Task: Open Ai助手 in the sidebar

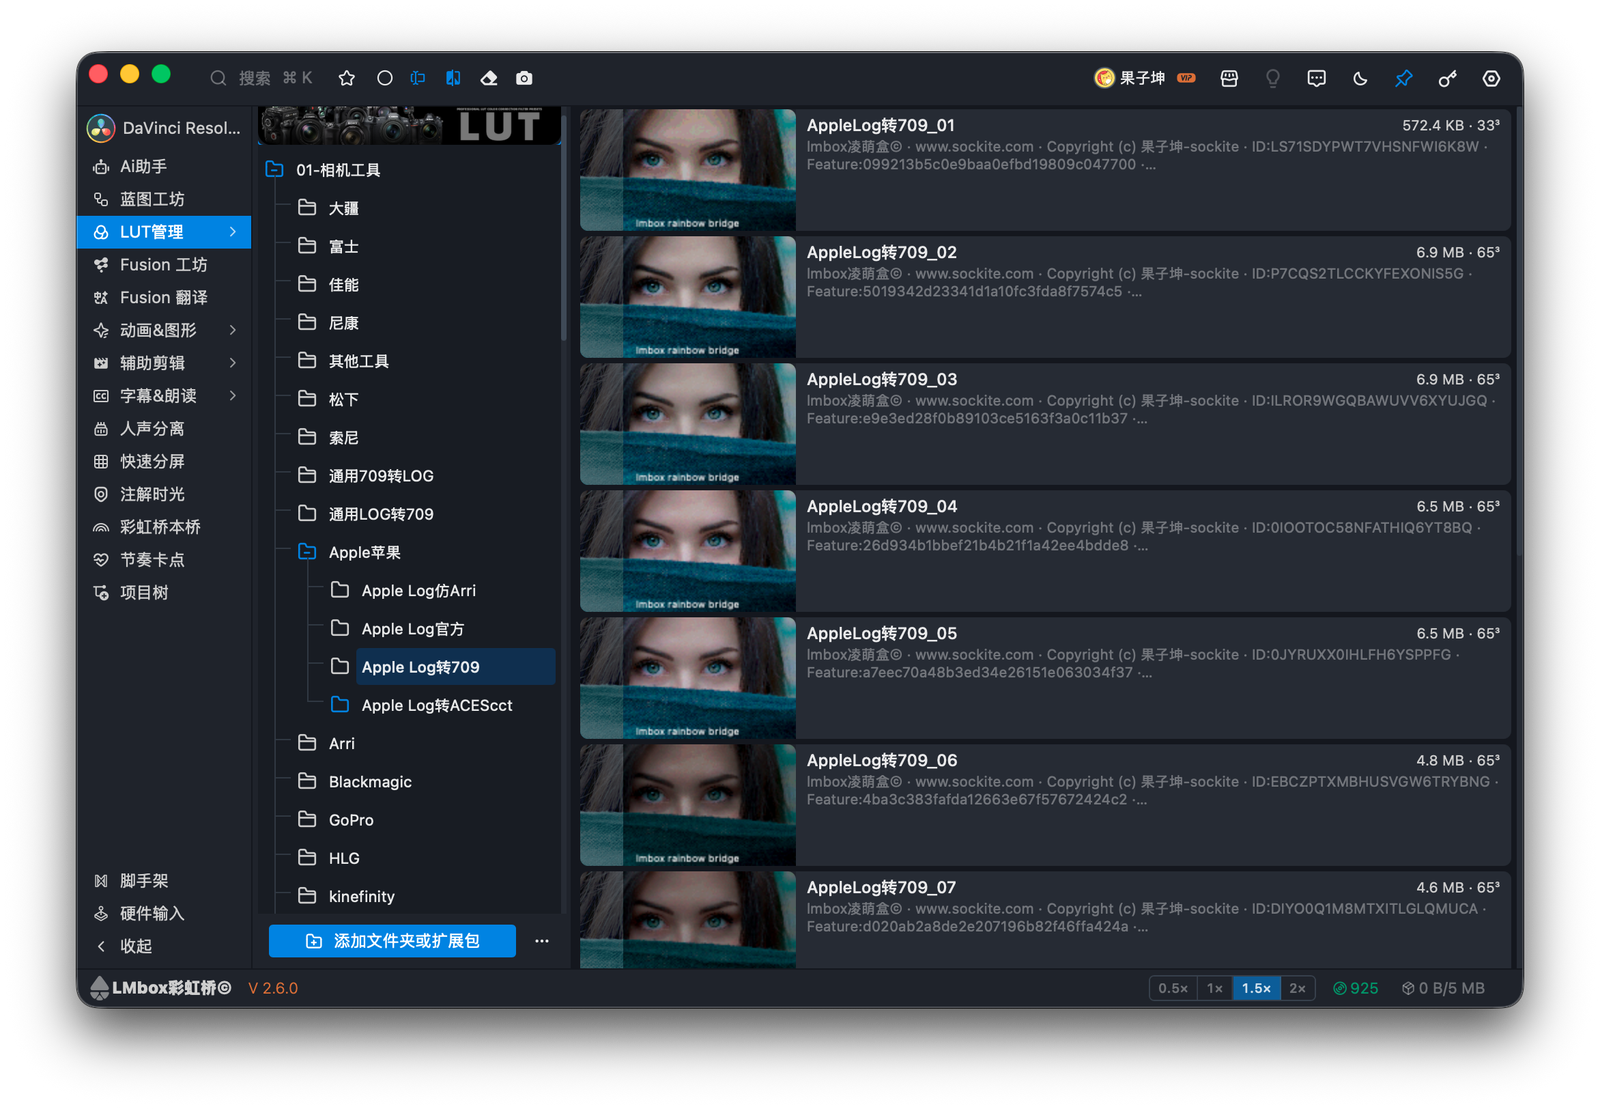Action: point(164,166)
